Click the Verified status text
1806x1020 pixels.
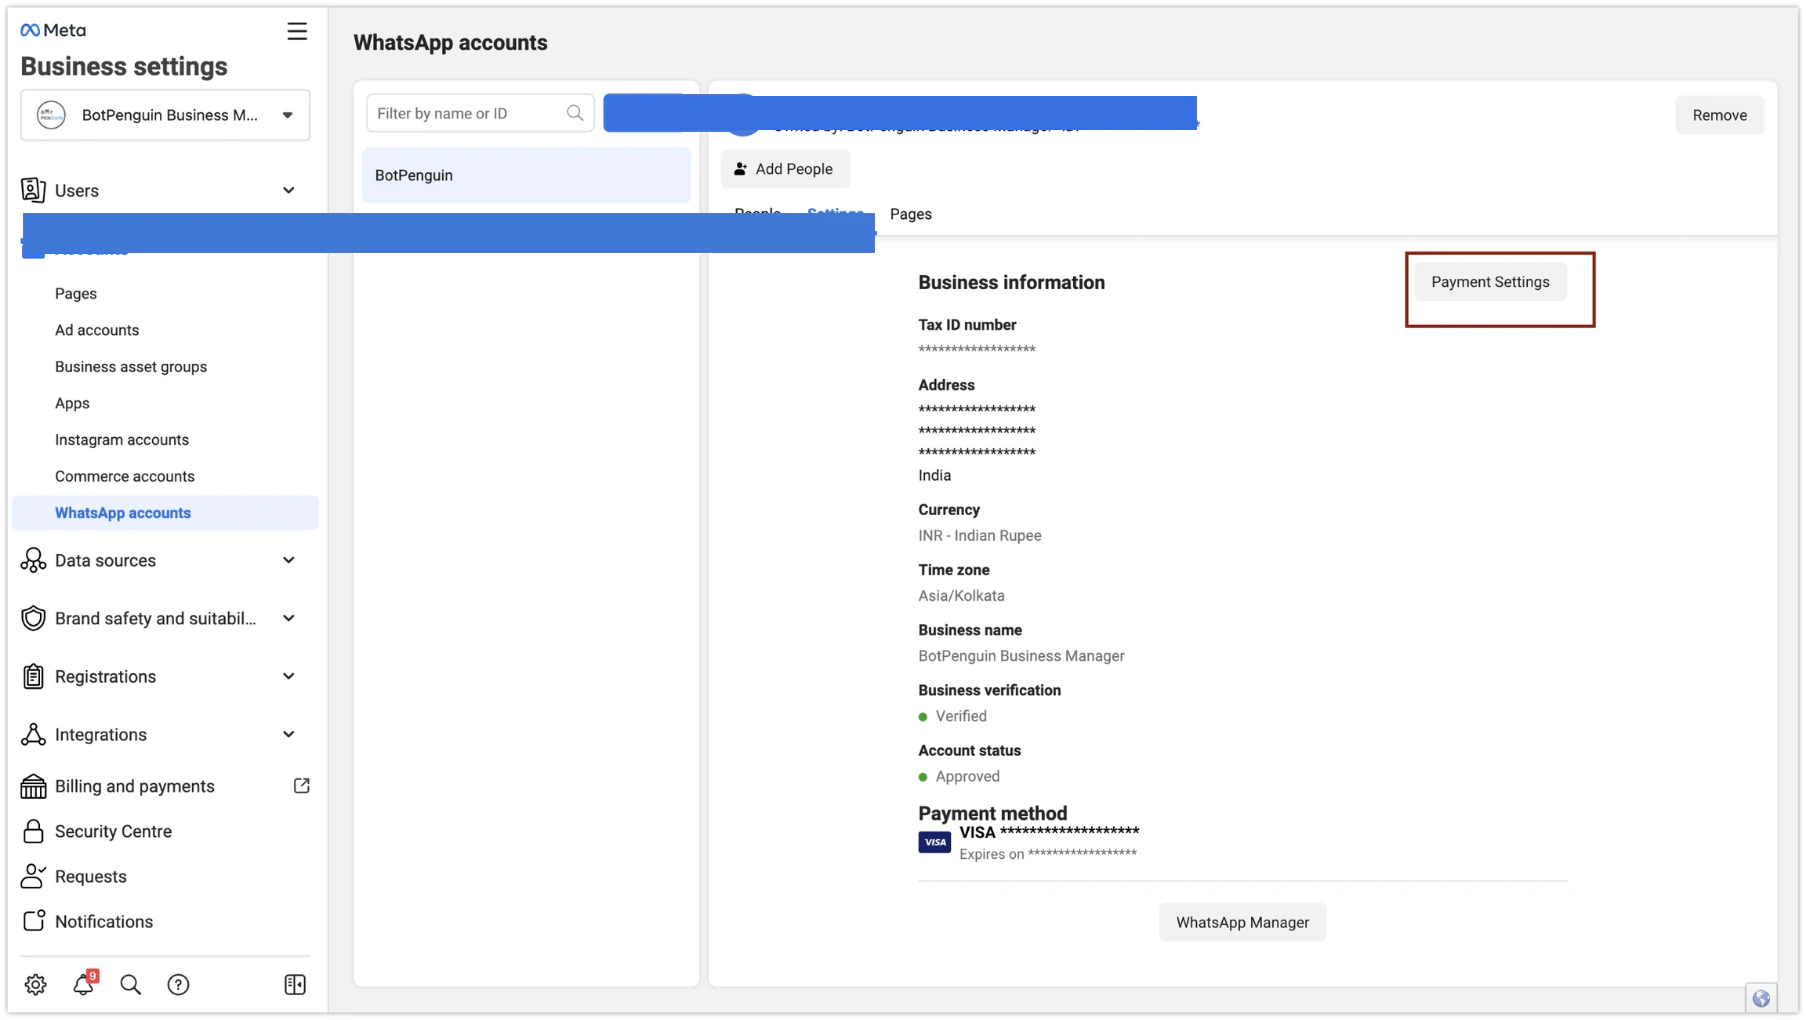pos(961,716)
